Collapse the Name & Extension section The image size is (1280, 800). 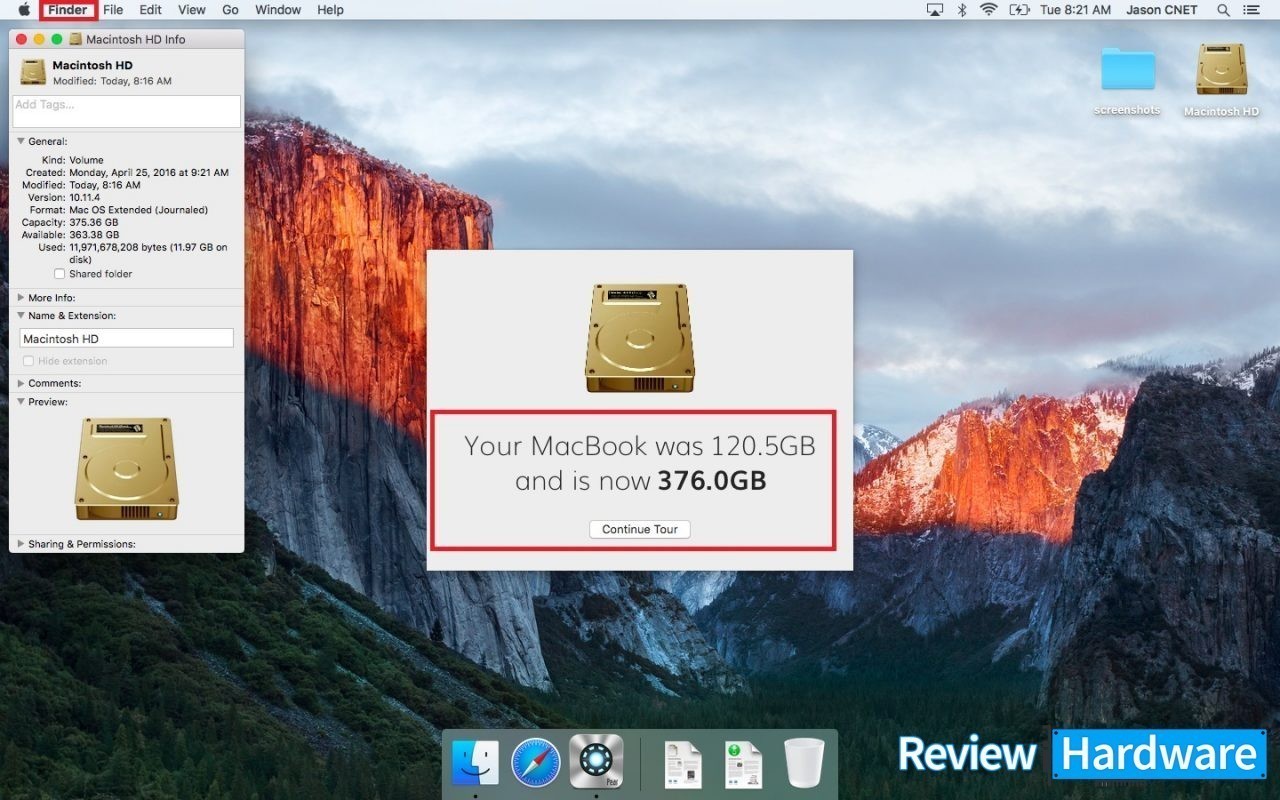point(21,316)
